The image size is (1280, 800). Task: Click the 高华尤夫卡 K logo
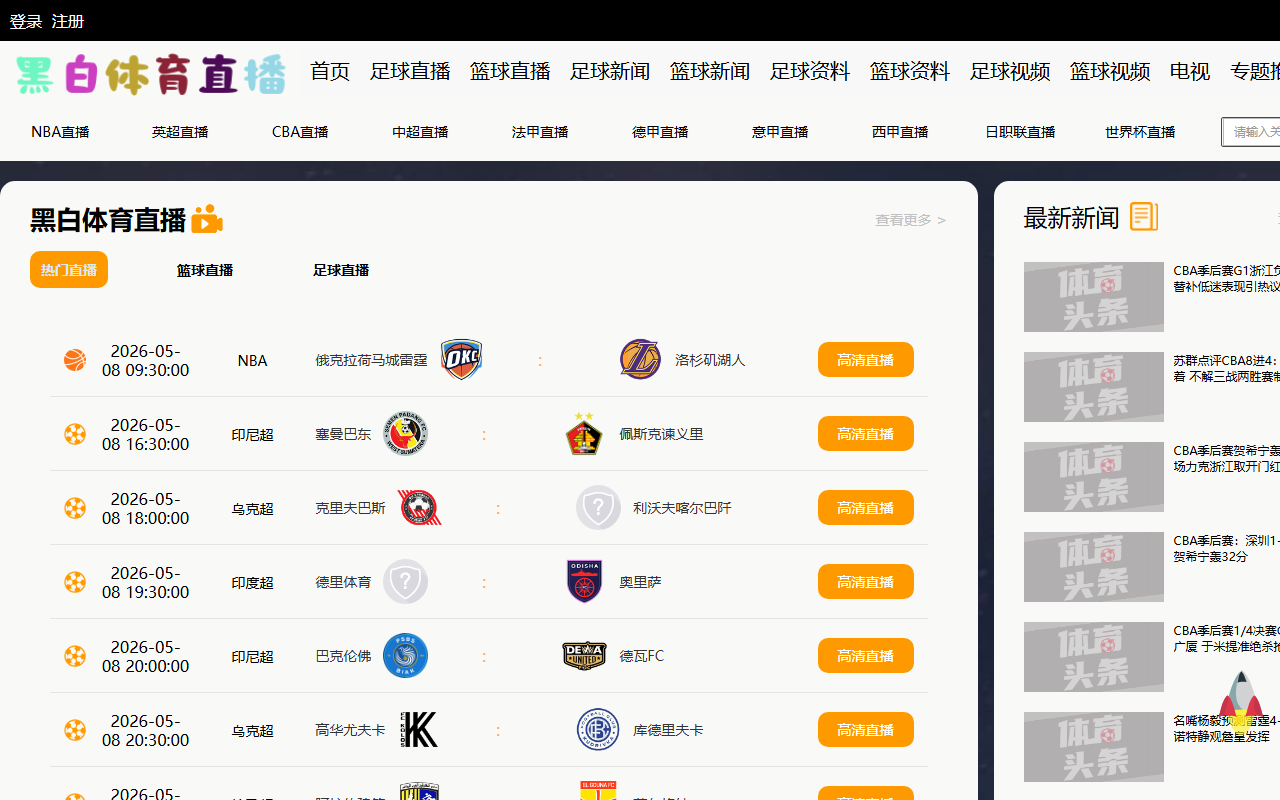coord(420,730)
